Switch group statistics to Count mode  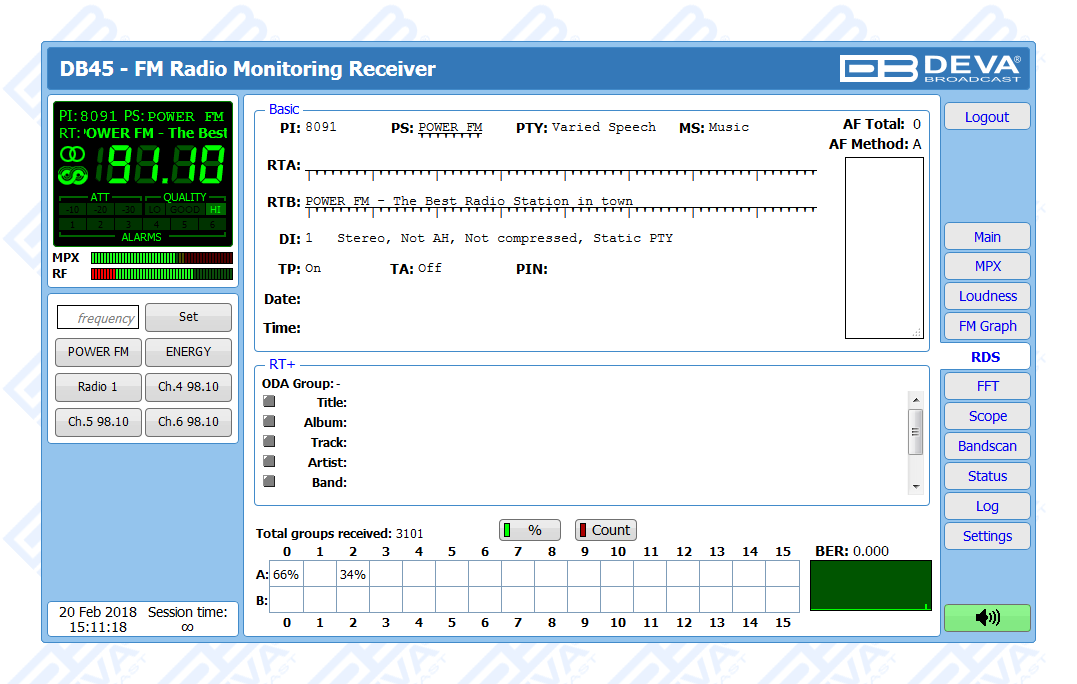(x=605, y=530)
